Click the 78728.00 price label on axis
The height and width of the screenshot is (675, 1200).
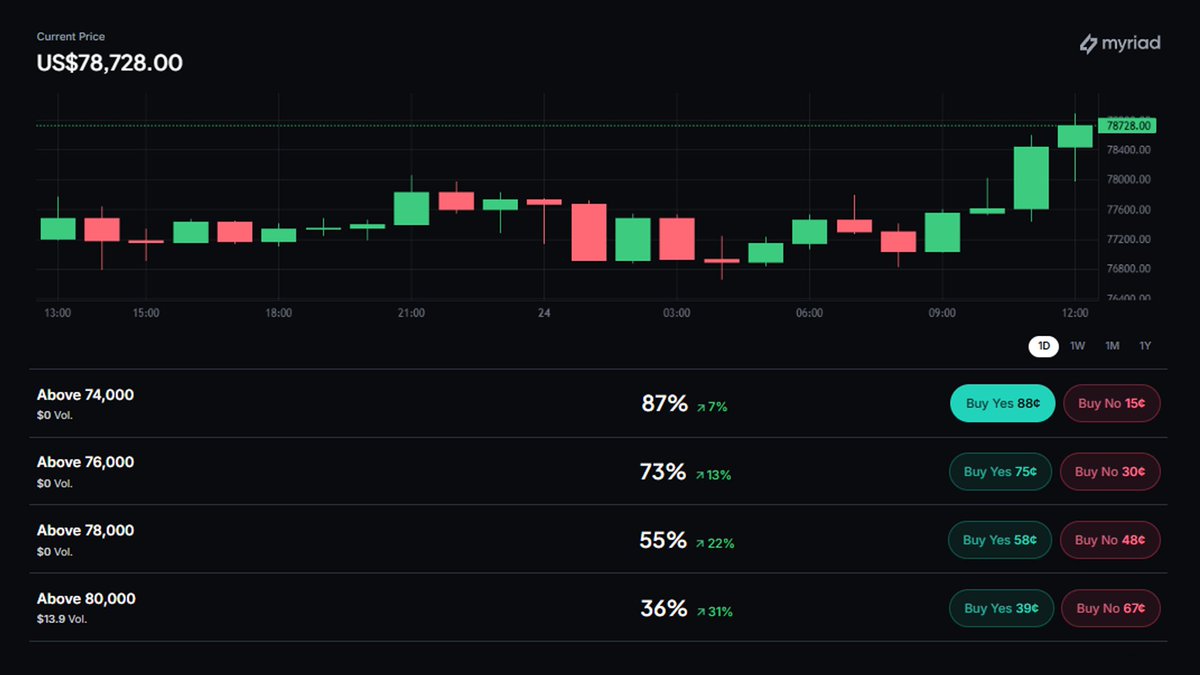tap(1126, 126)
